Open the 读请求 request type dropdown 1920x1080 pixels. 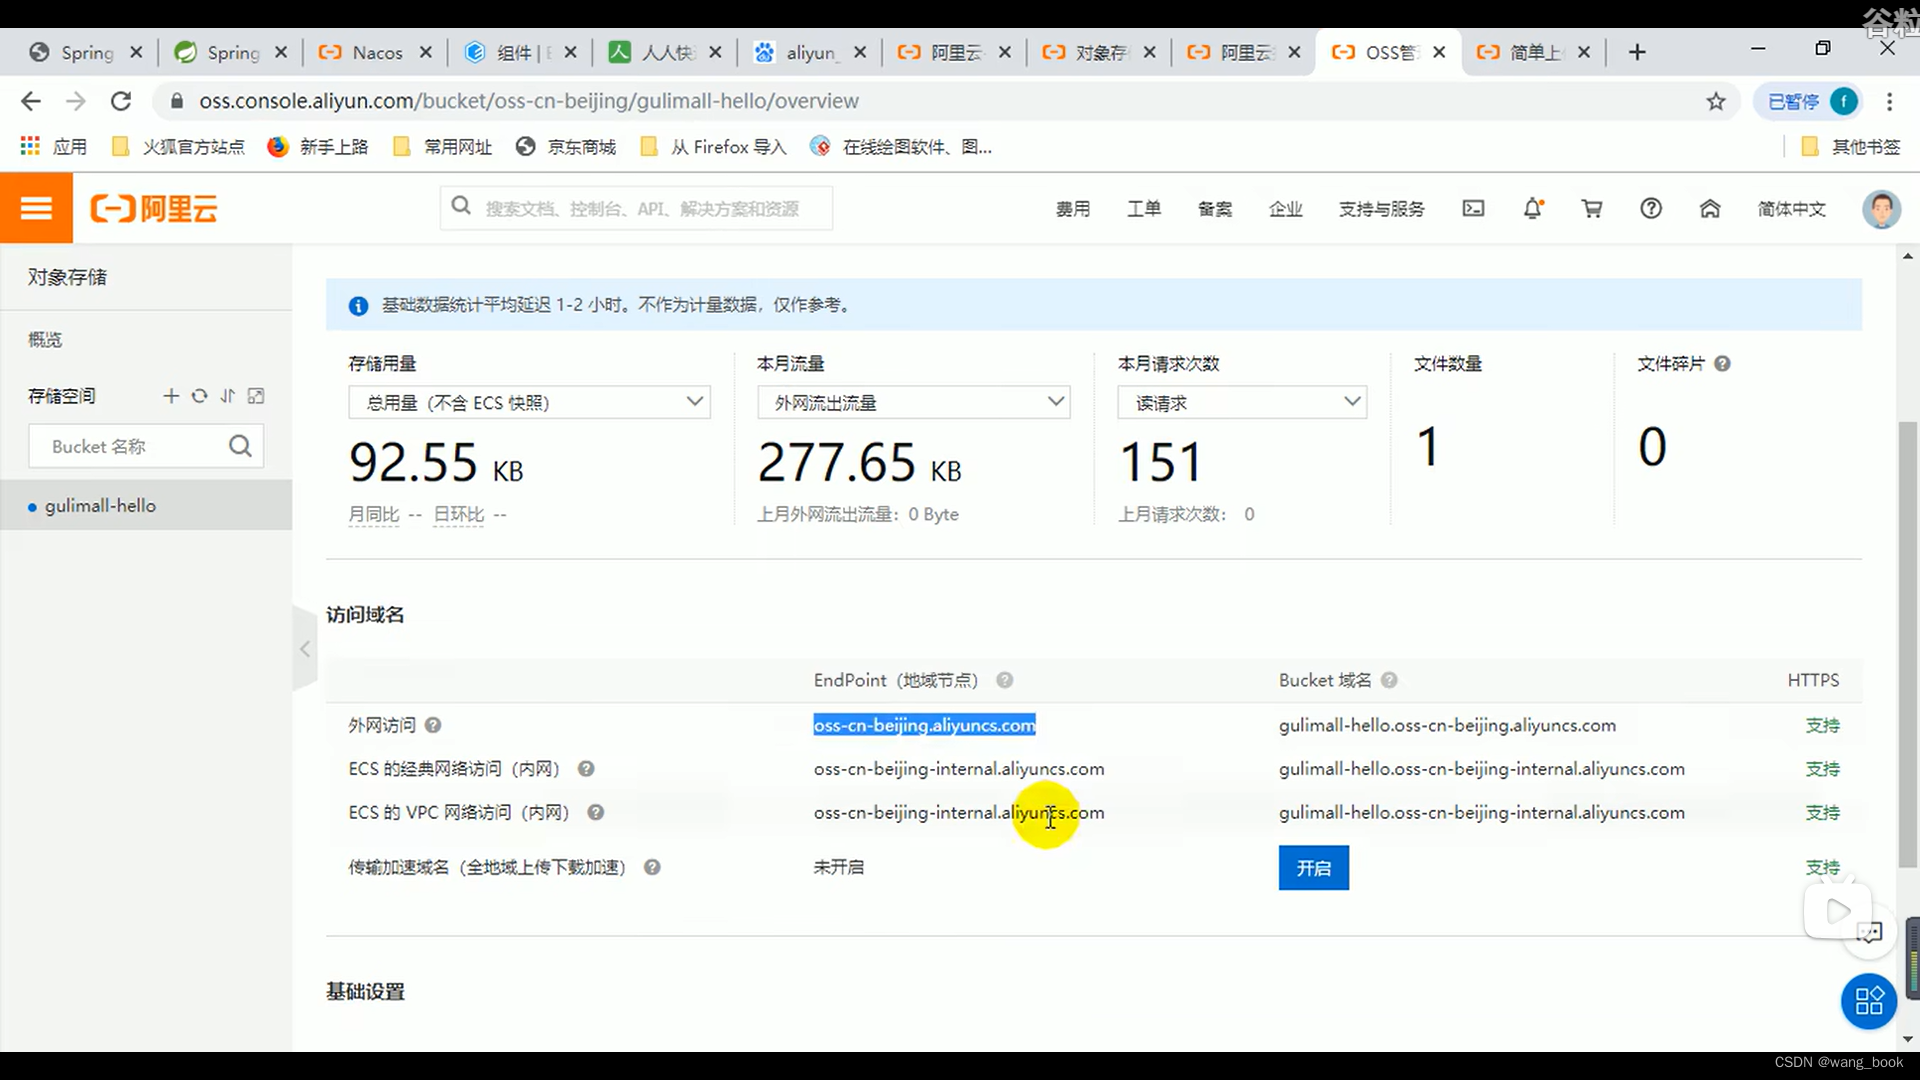[1242, 402]
